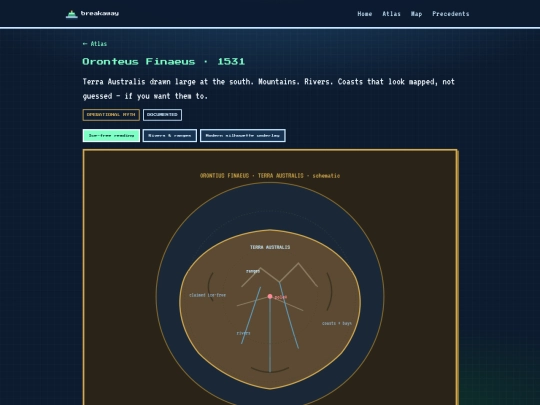
Task: Click the 'claimed ice-free' map label
Action: [208, 295]
